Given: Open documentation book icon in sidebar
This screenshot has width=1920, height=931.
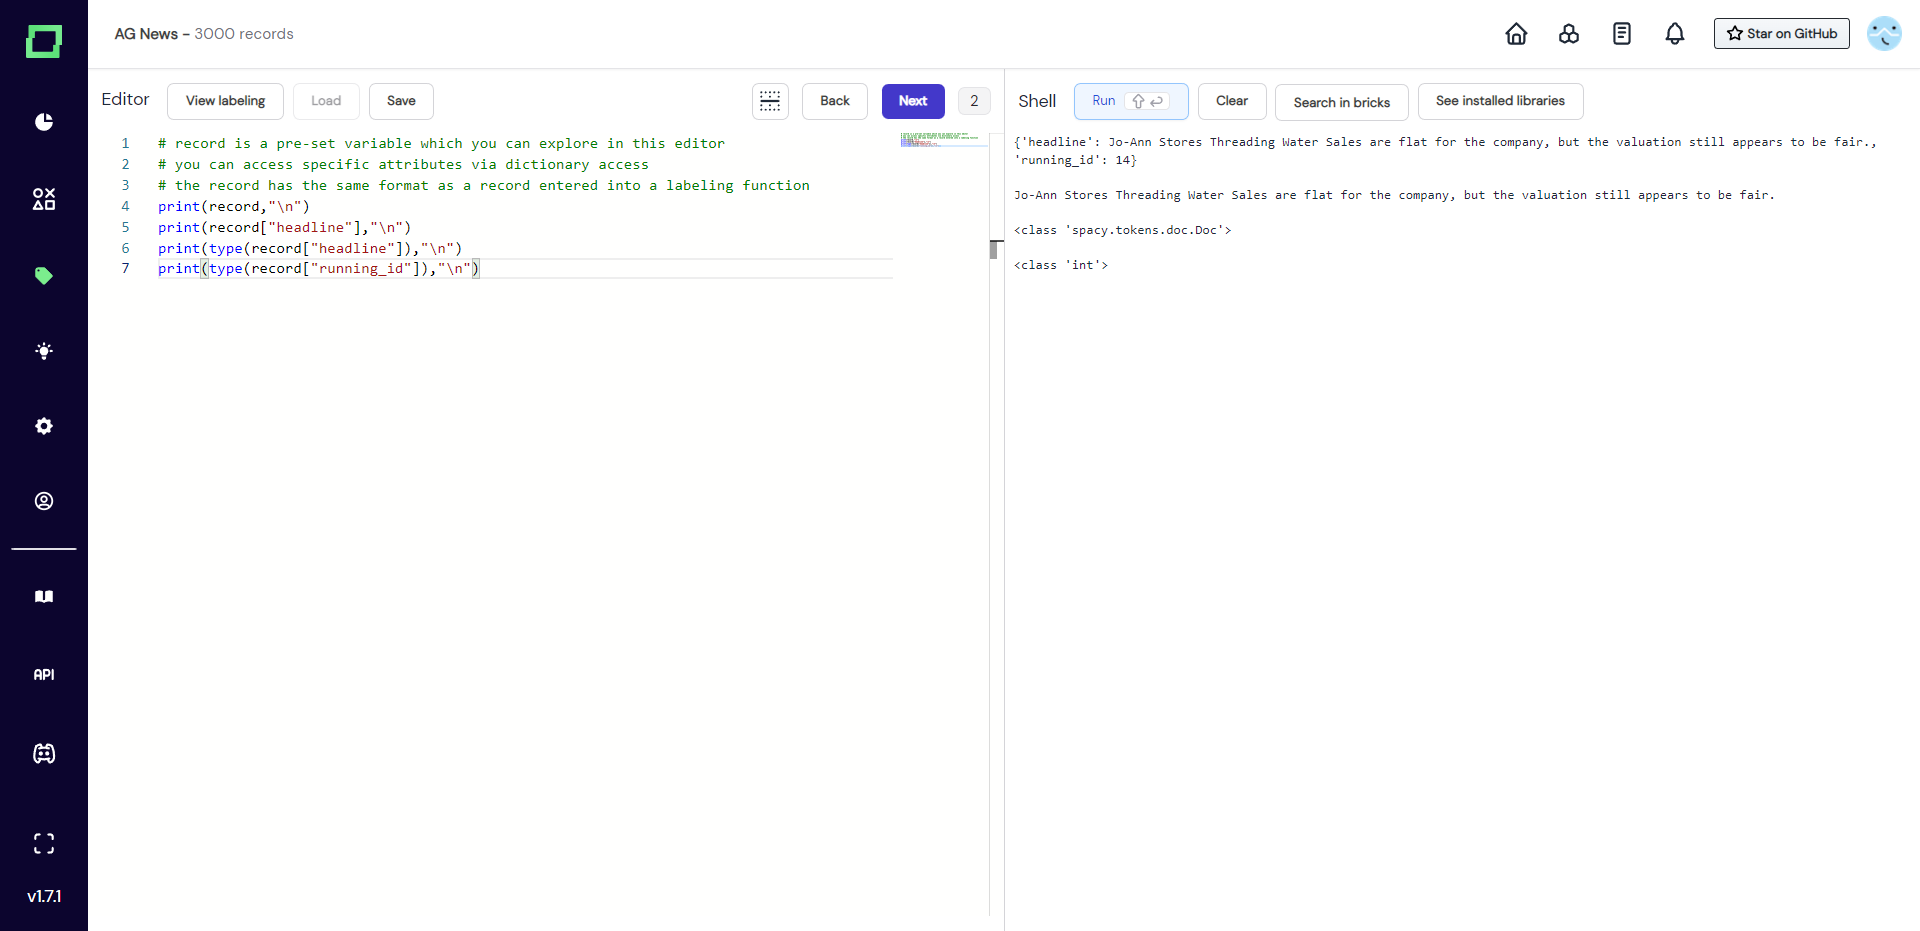Looking at the screenshot, I should point(44,596).
